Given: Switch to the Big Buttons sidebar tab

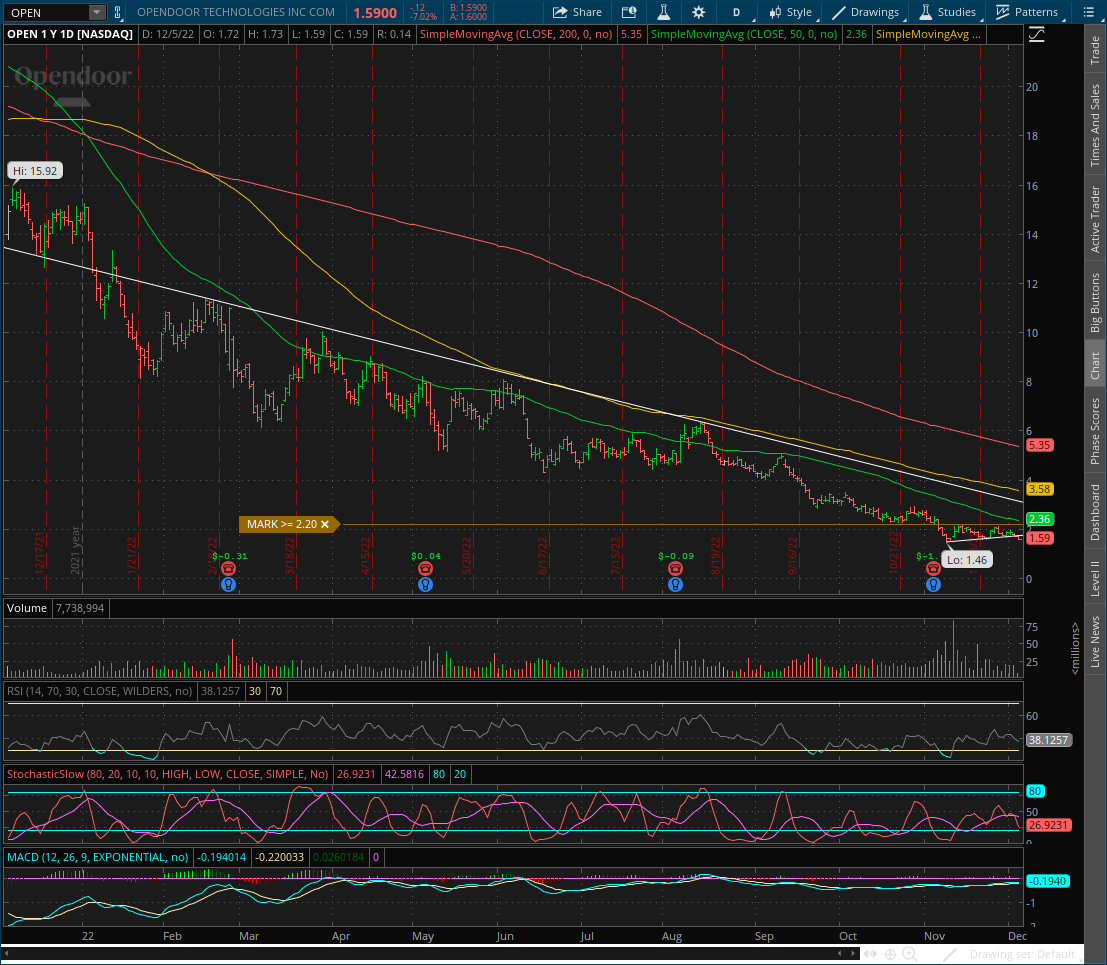Looking at the screenshot, I should tap(1095, 302).
